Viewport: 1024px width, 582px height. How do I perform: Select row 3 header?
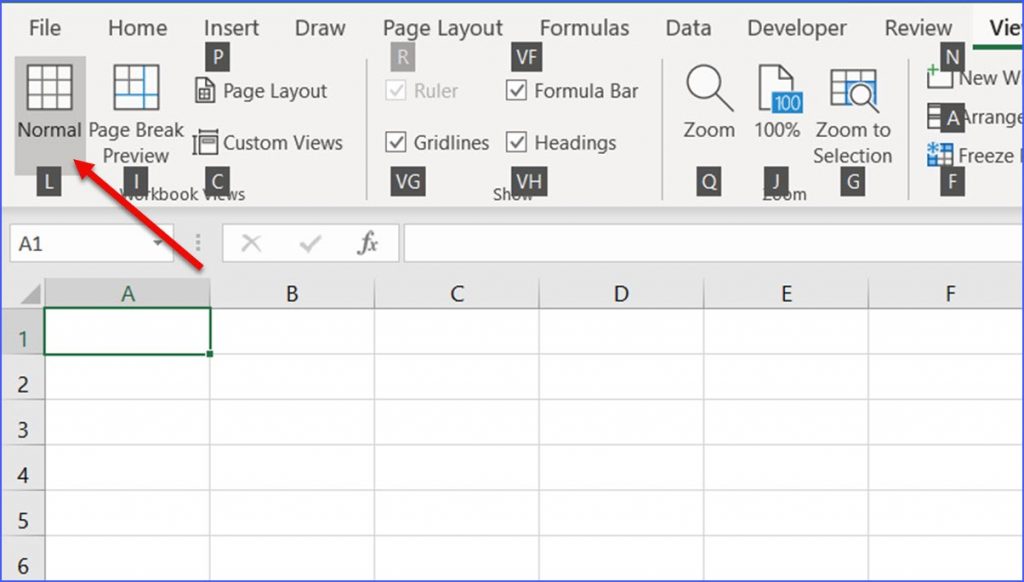click(23, 423)
